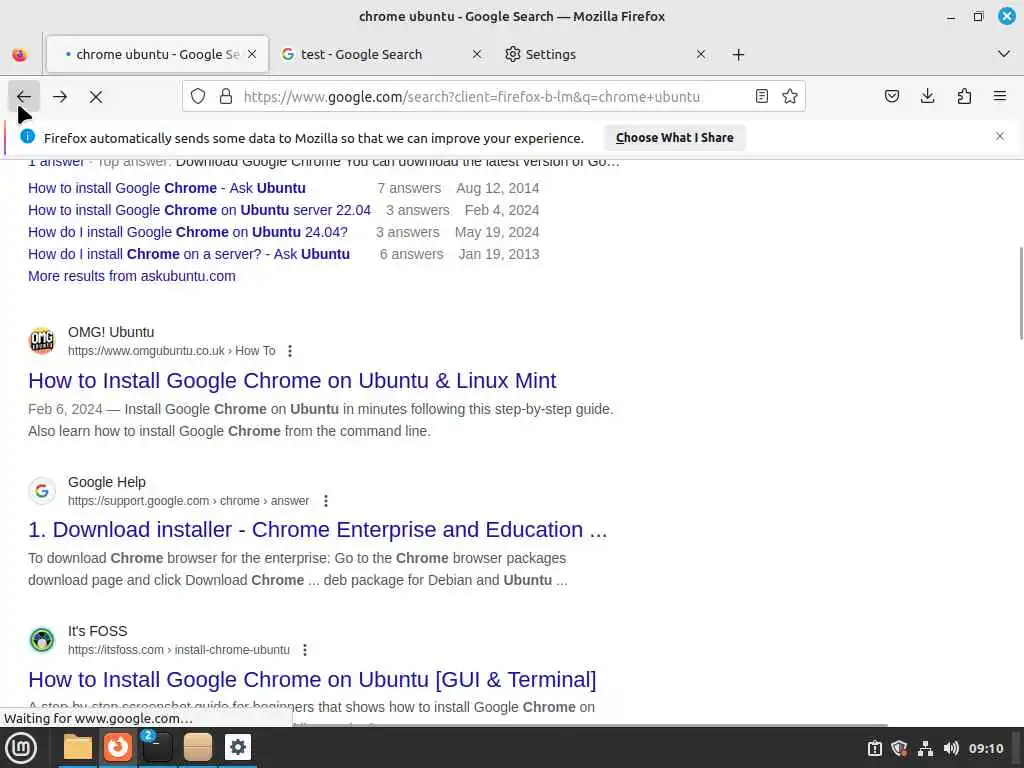Screen dimensions: 1024x768
Task: Click the 09:10 clock in the panel
Action: coord(986,748)
